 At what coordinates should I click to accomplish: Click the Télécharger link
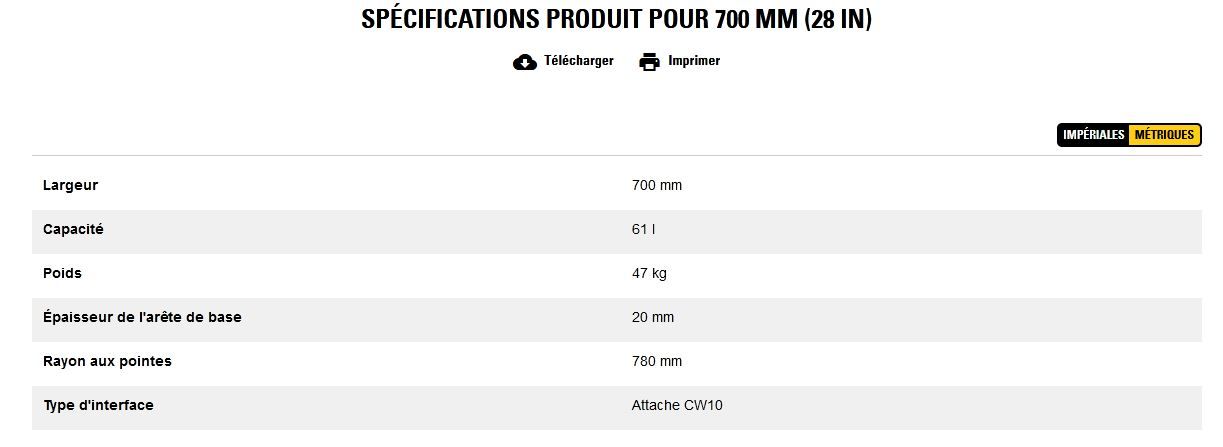578,61
